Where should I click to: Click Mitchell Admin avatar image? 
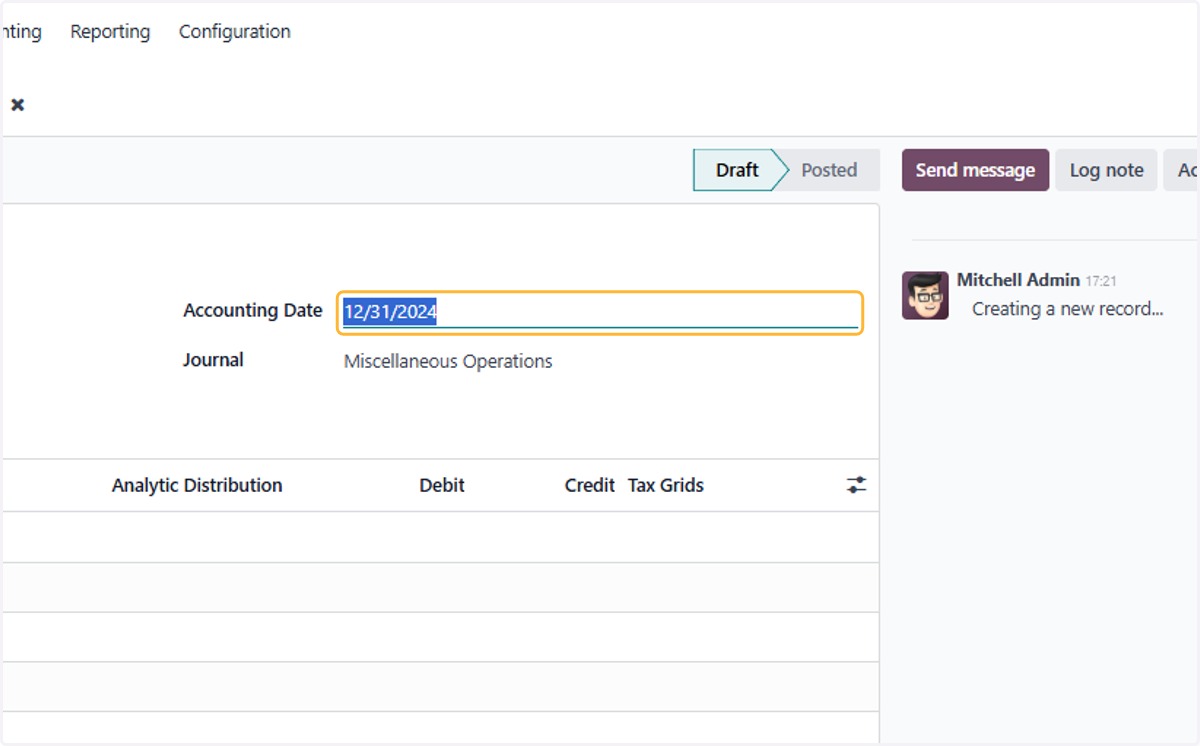click(x=925, y=295)
